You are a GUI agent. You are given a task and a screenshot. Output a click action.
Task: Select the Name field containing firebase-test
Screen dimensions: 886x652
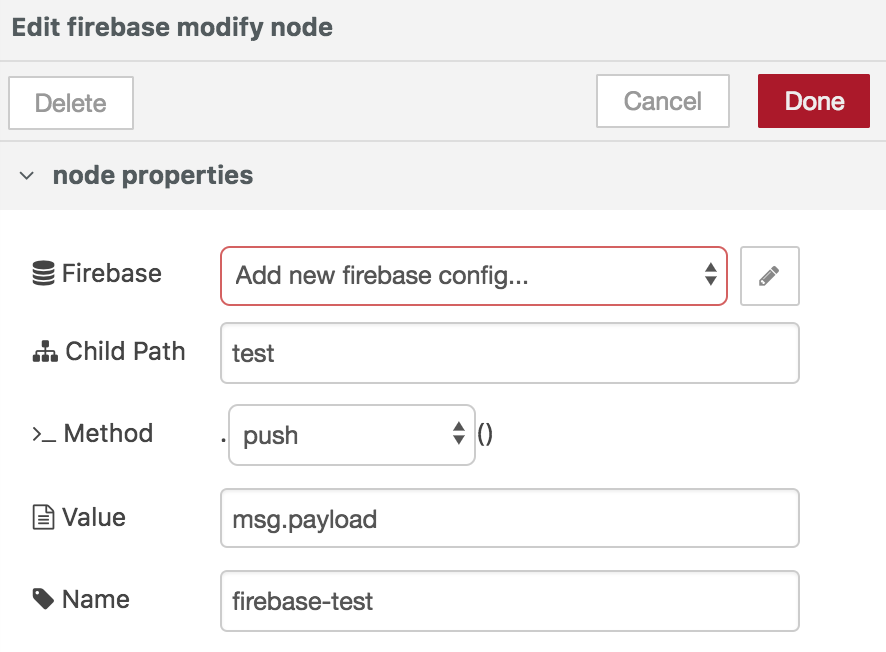(x=509, y=601)
